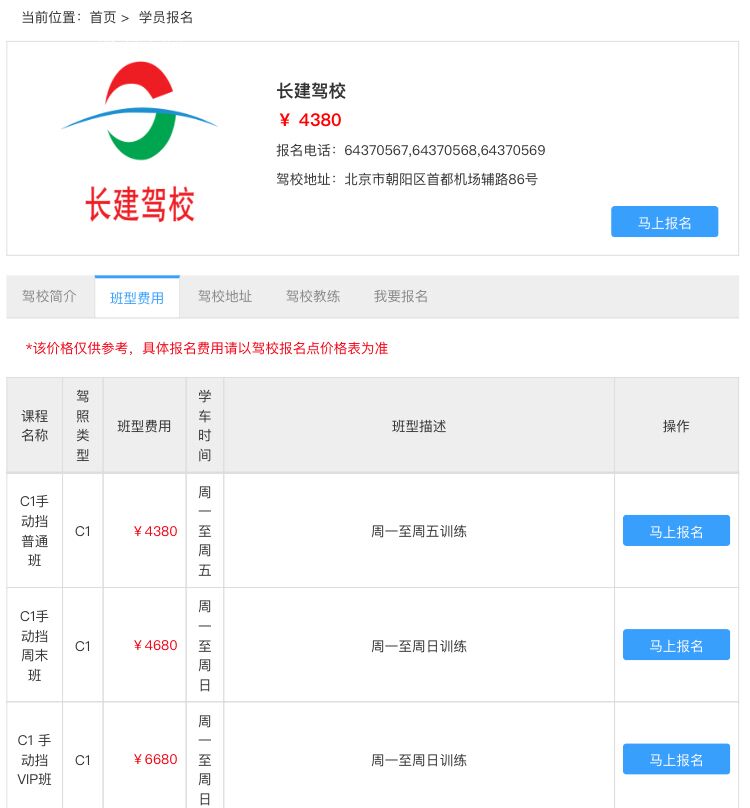Viewport: 750px width, 808px height.
Task: Click 马上报名 for the C1手动挡周末班 row
Action: pos(676,645)
